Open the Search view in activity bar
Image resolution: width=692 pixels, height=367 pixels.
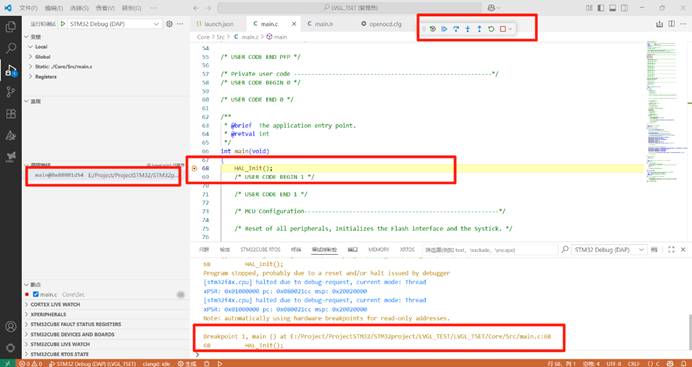point(11,48)
